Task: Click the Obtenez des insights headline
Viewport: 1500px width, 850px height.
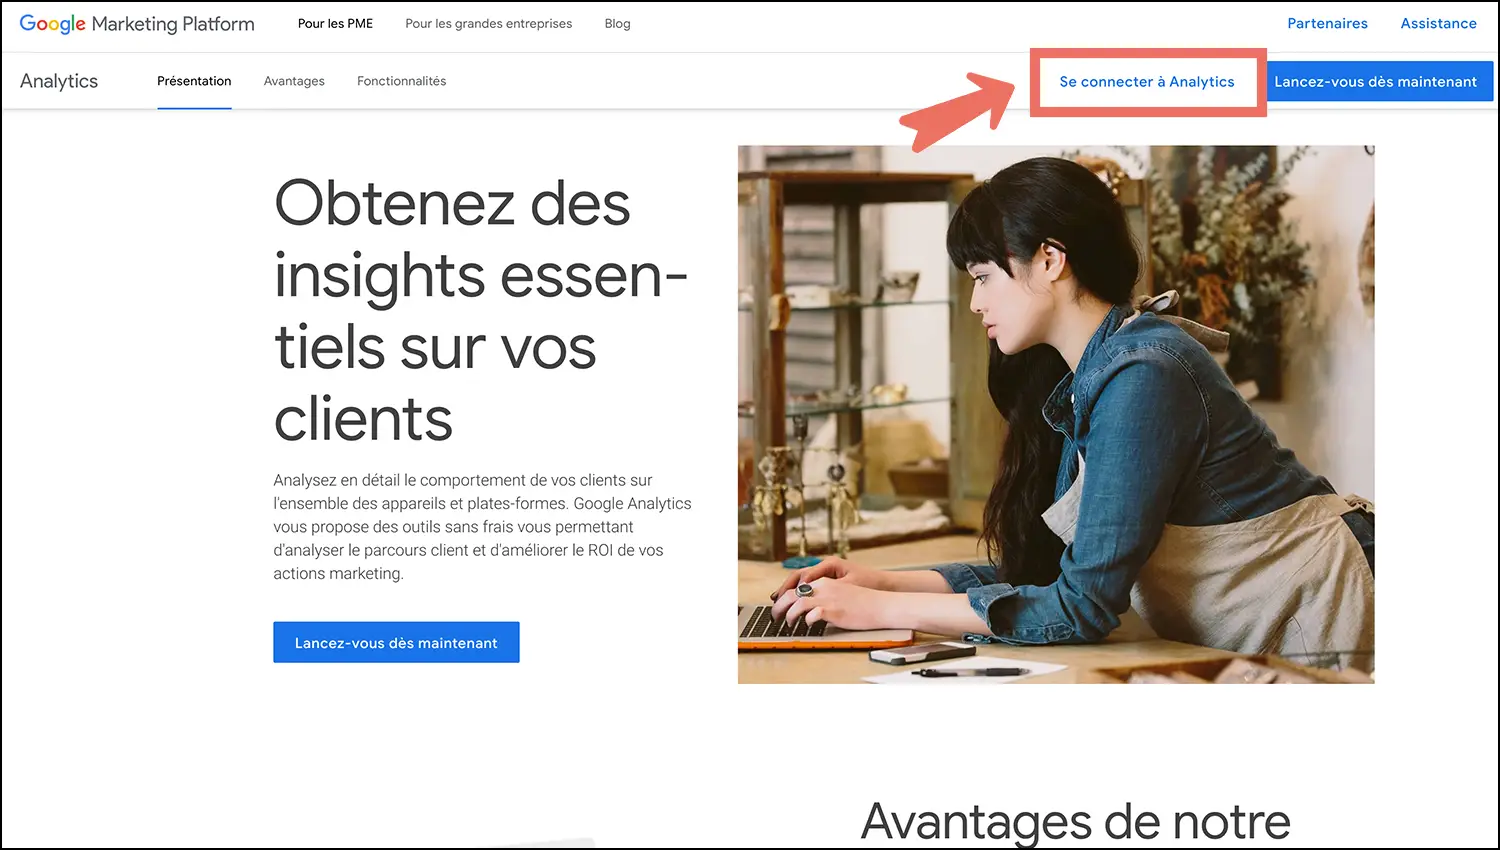Action: click(480, 311)
